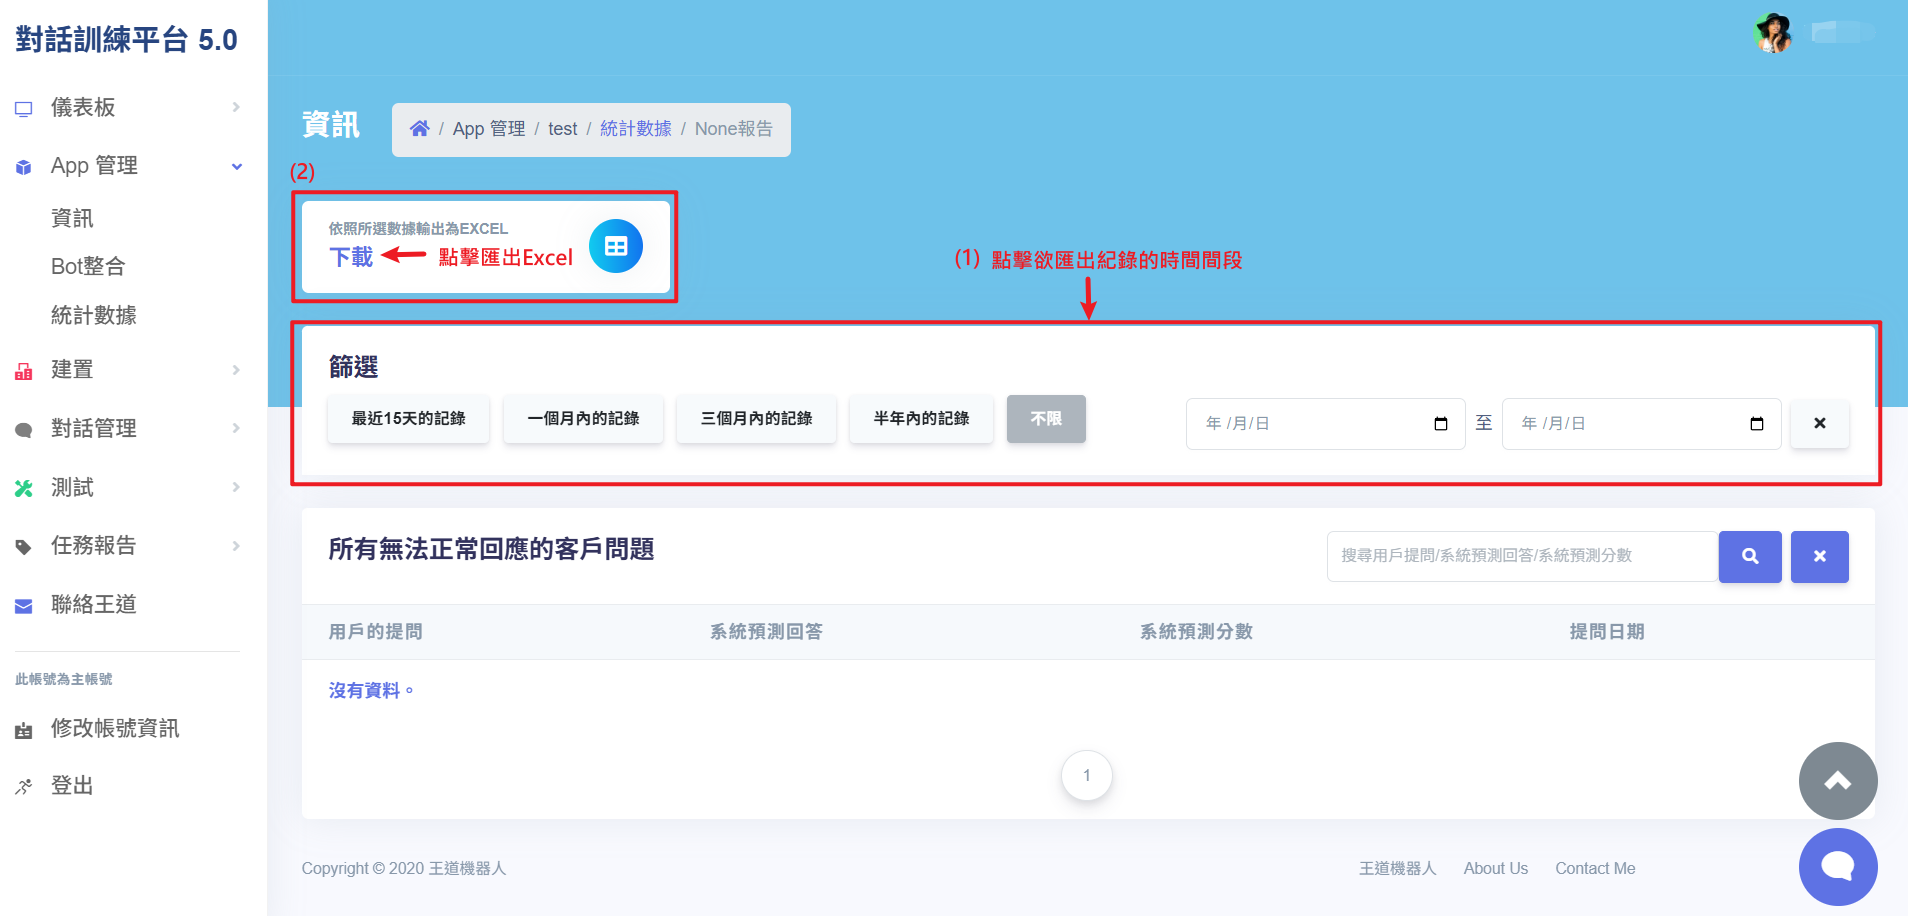Open the 王道機器人 footer link

coord(1397,869)
